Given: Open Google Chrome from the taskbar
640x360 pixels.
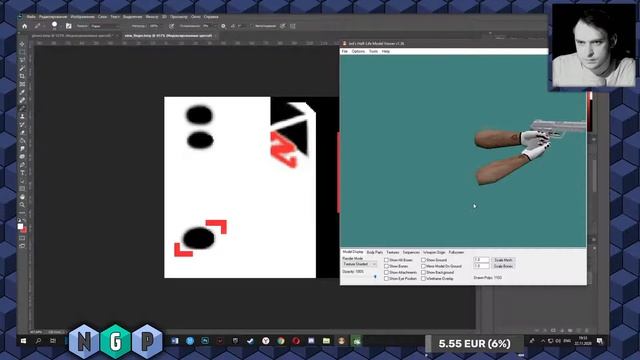Looking at the screenshot, I should coord(281,341).
